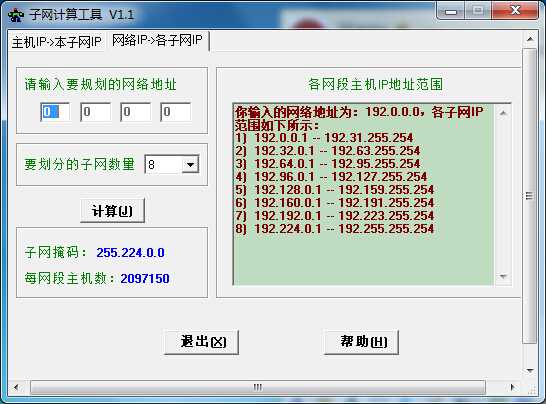Click the 各网段主机IP地址范围 heading
Screen dimensions: 546x404
point(375,84)
